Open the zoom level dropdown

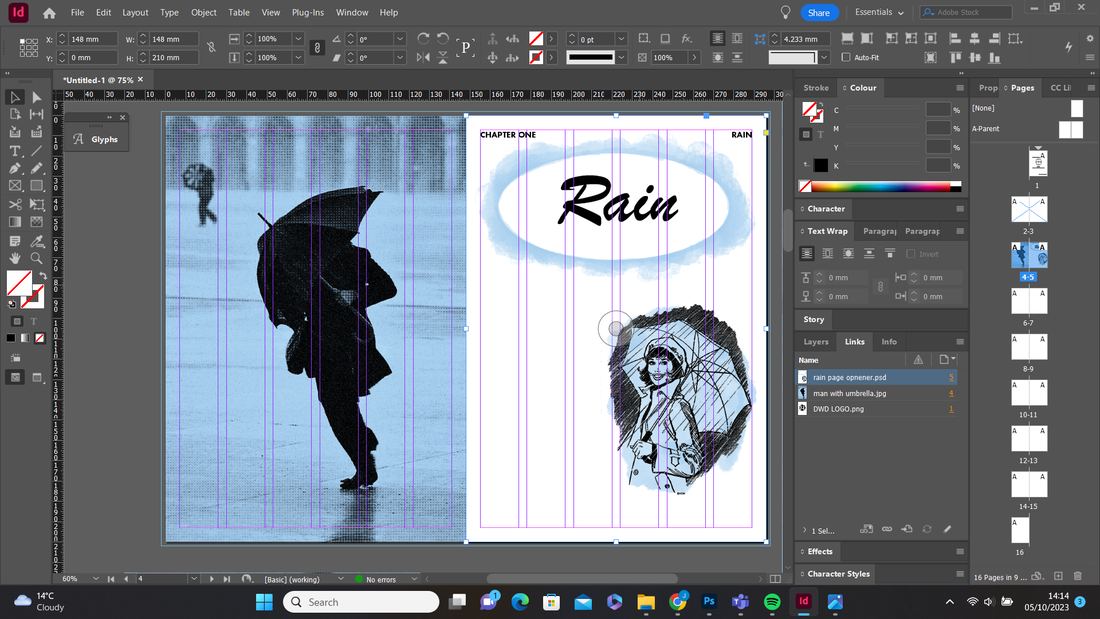pos(95,579)
